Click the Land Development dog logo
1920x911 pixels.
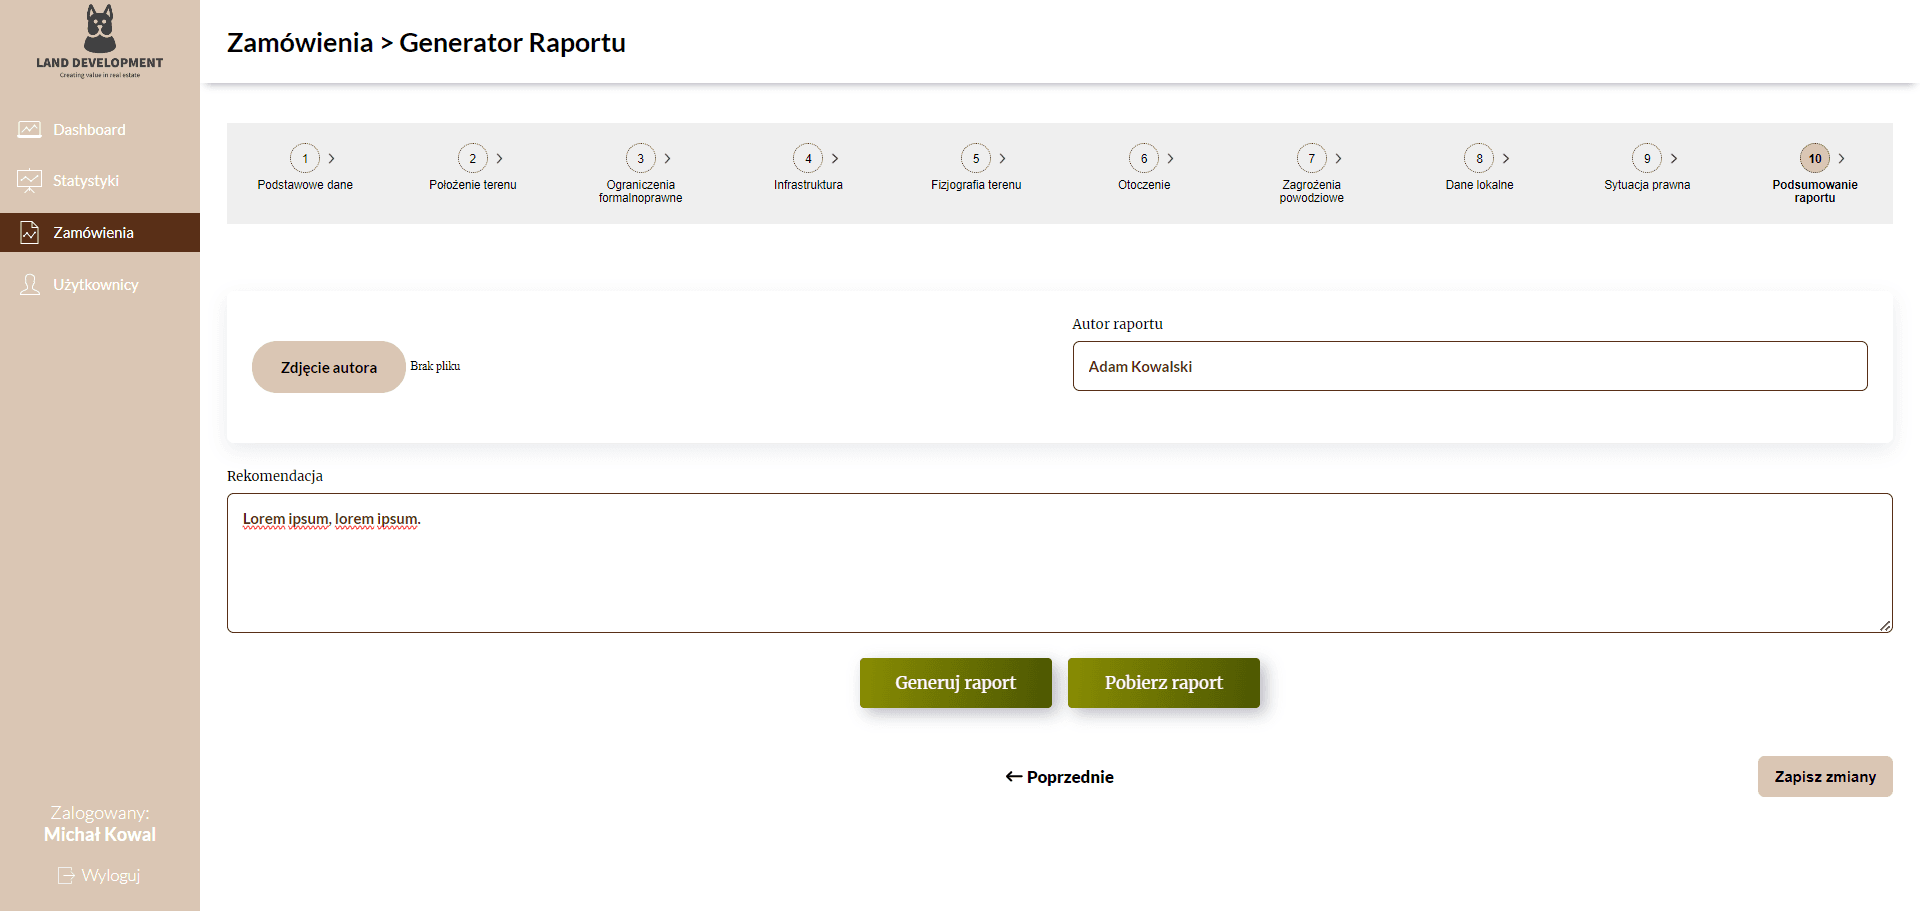[x=100, y=28]
